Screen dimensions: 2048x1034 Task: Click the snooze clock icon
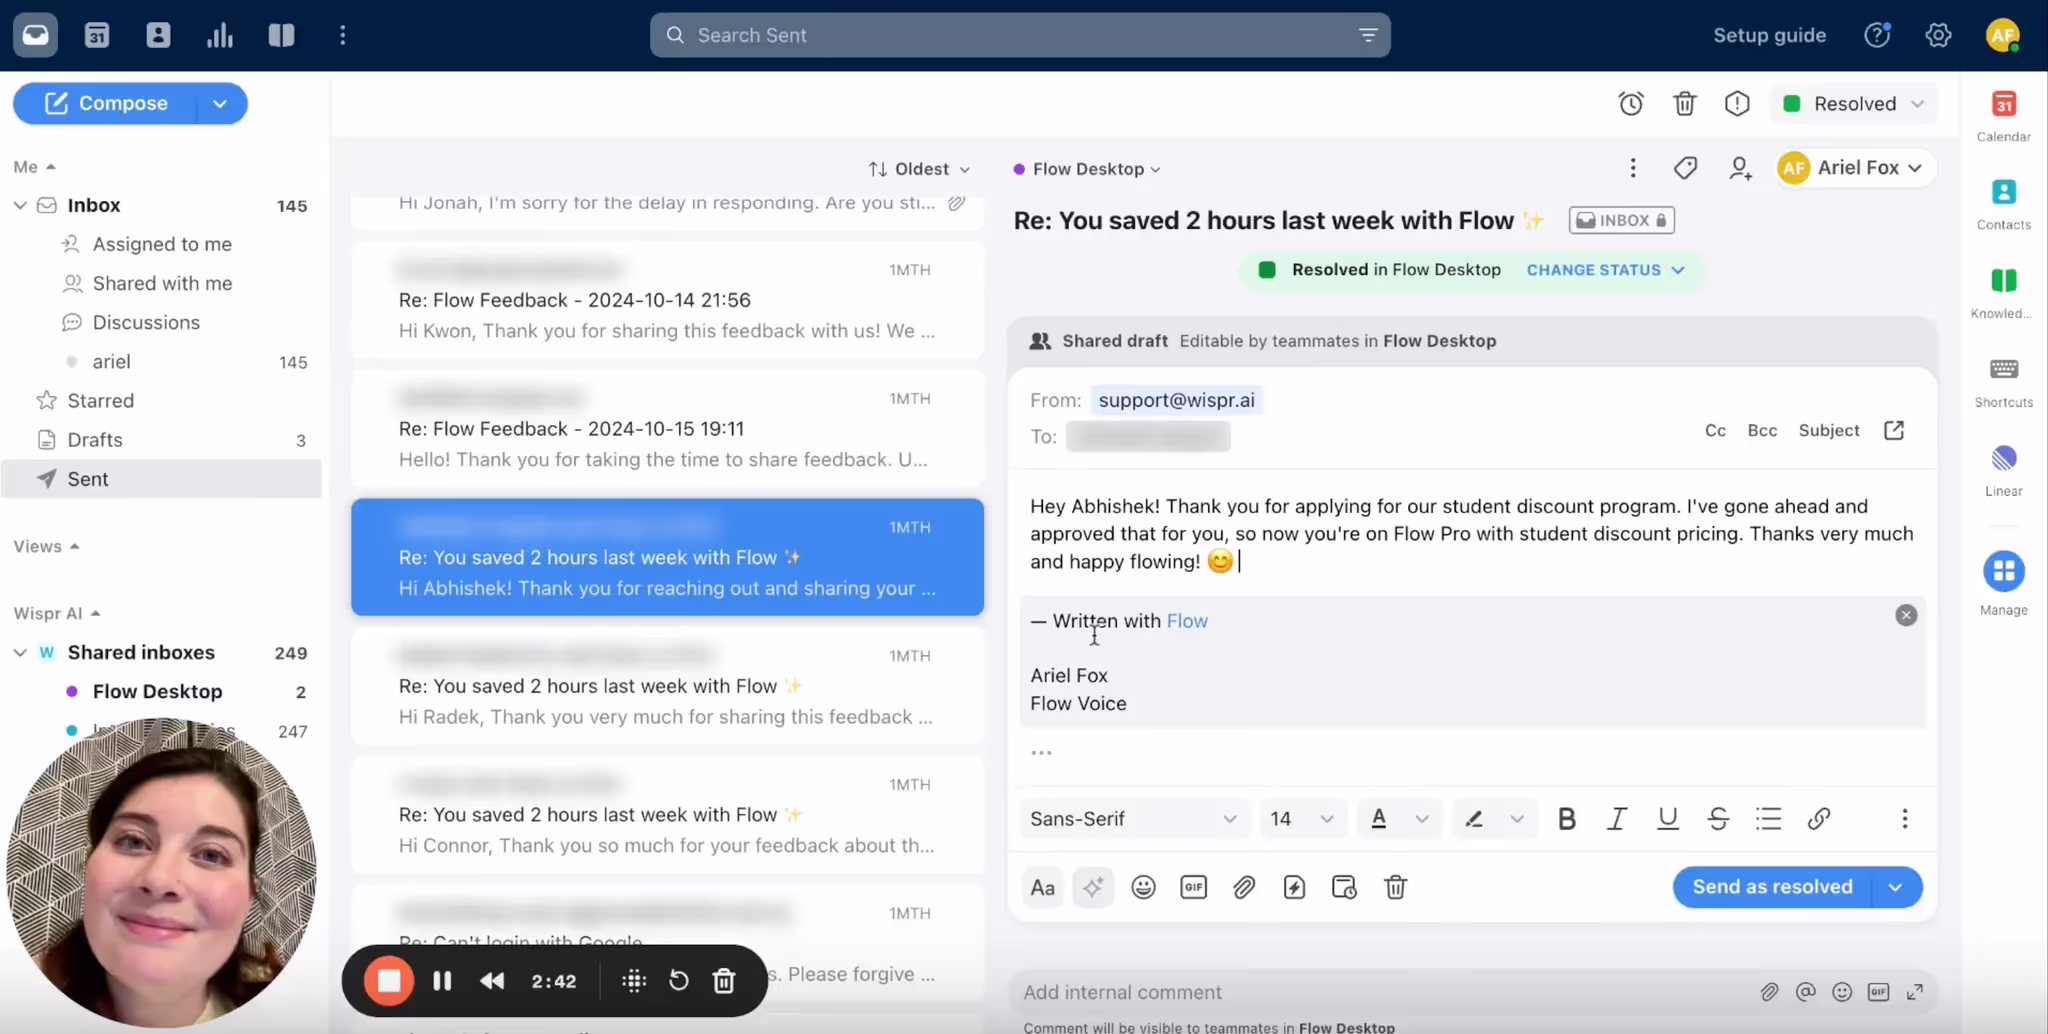coord(1631,103)
